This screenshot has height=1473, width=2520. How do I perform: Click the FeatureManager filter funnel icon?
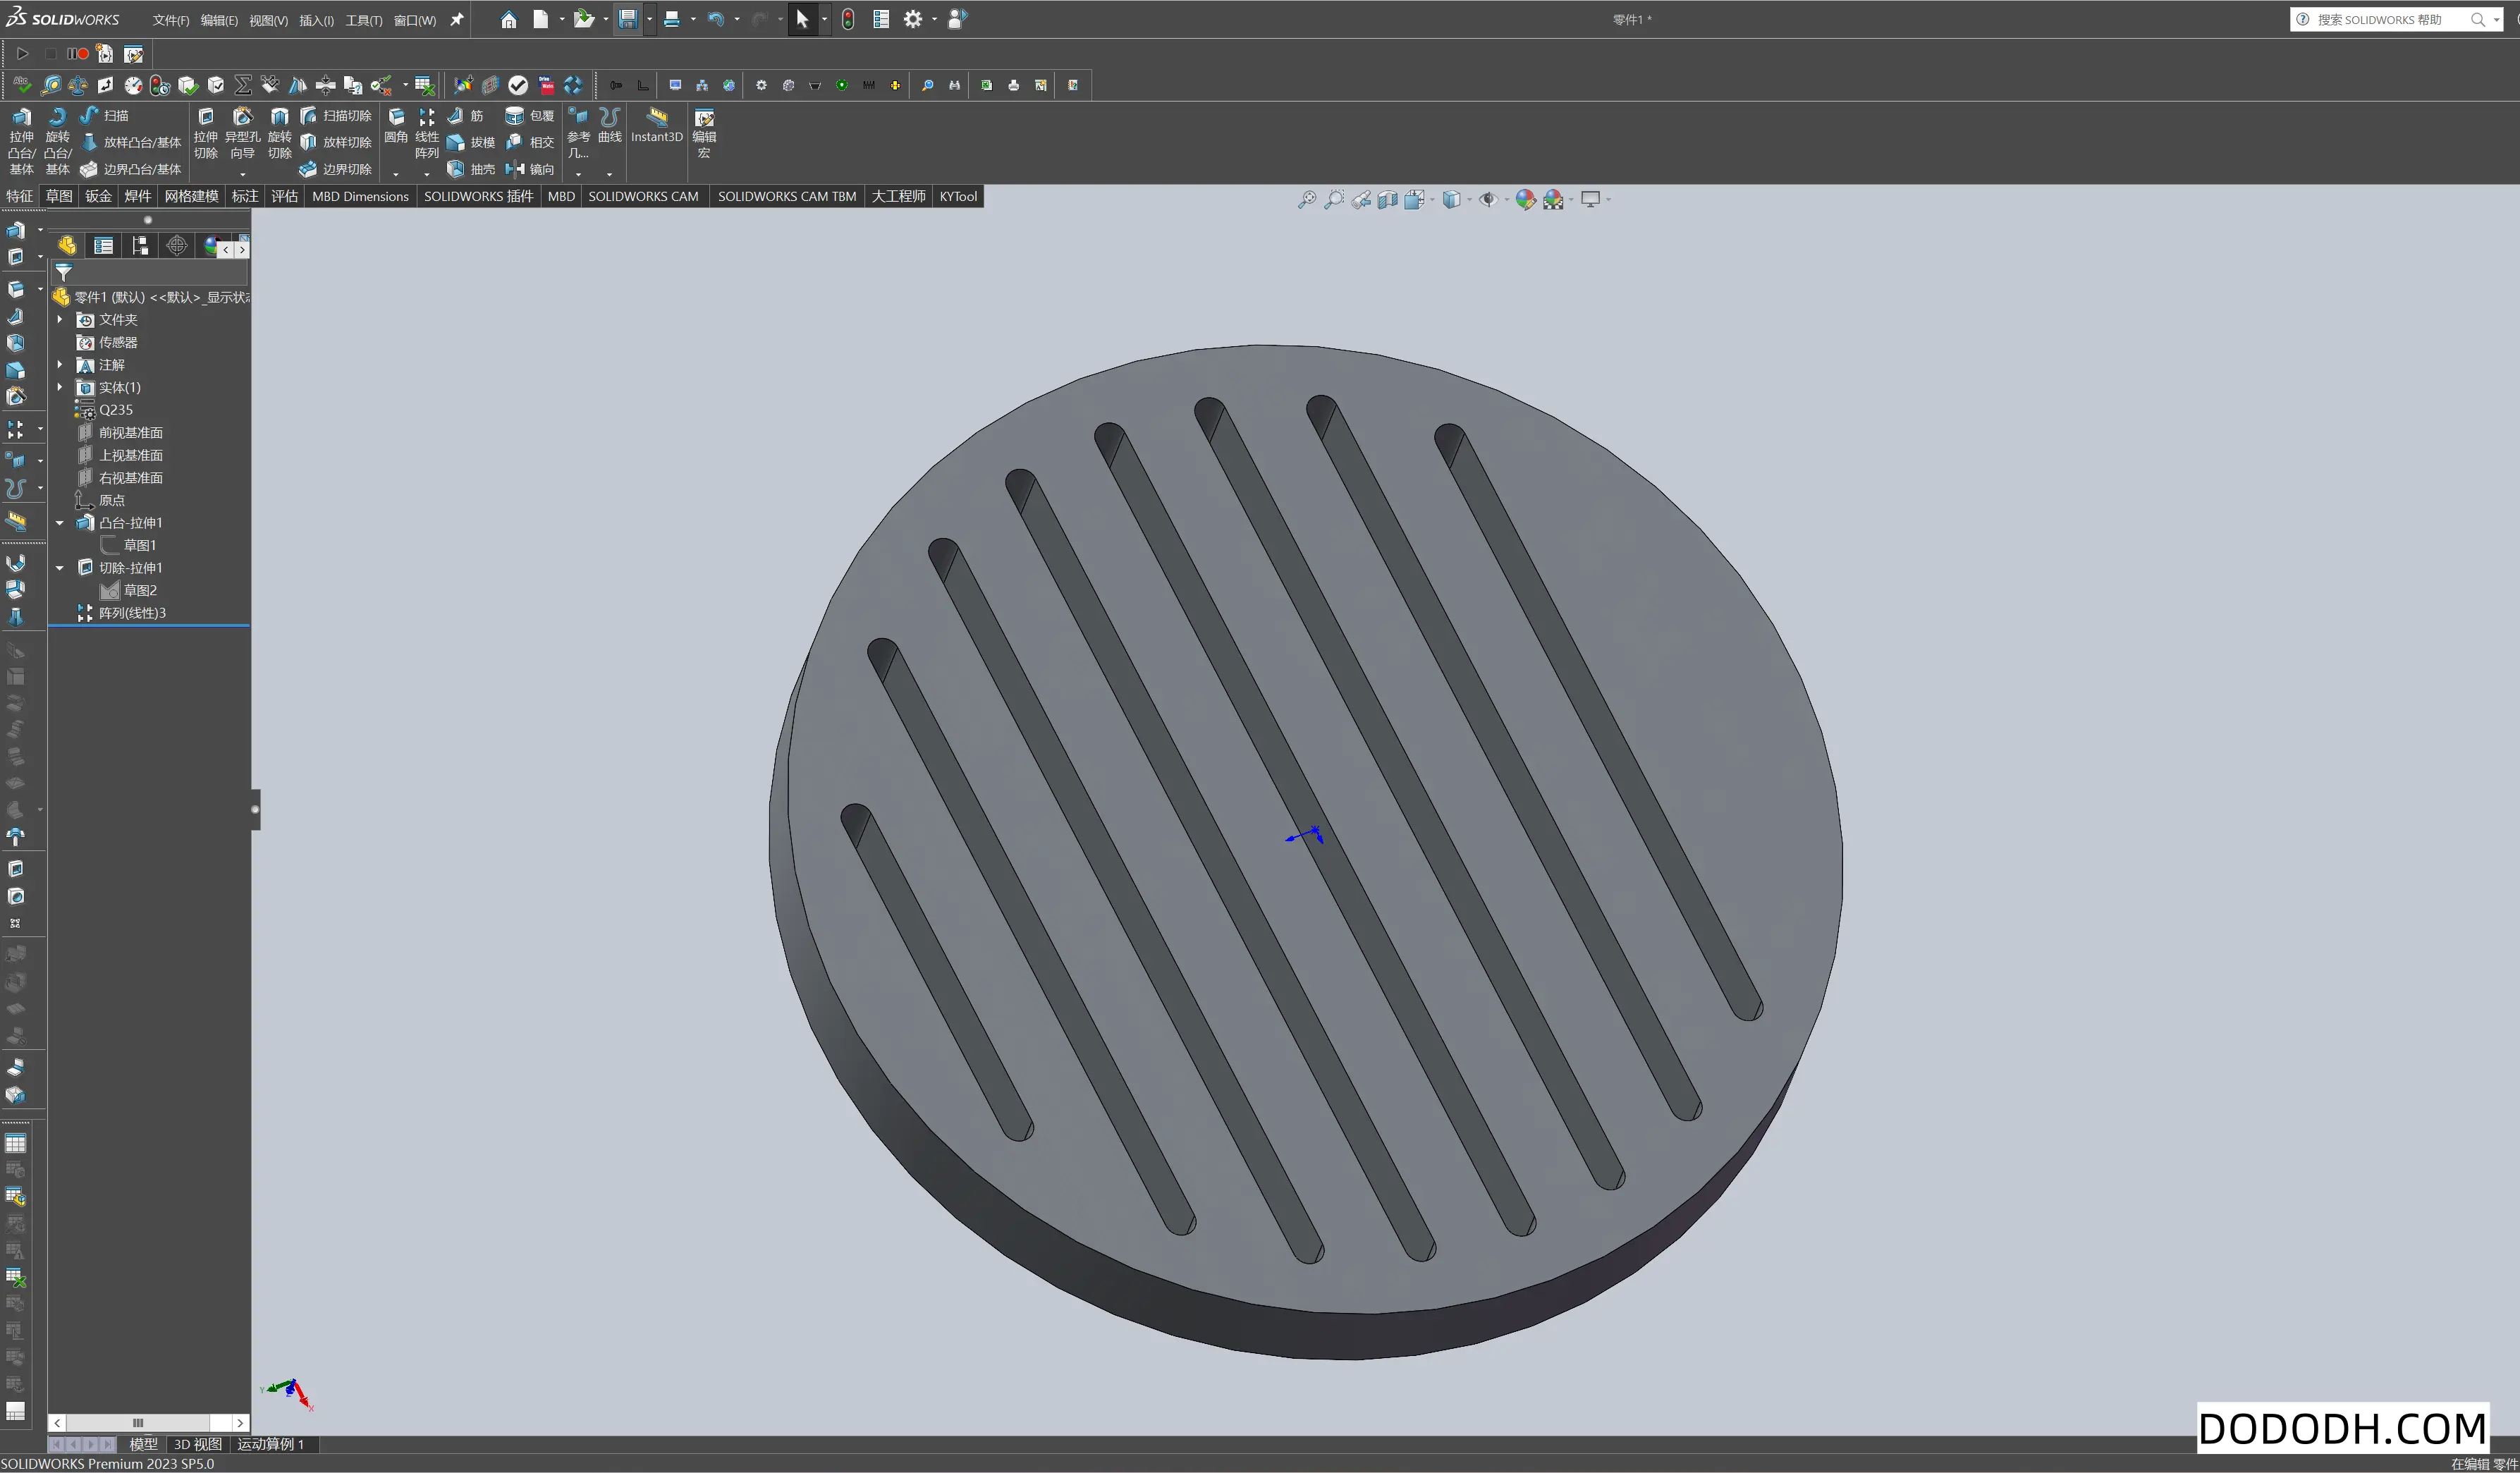tap(64, 272)
